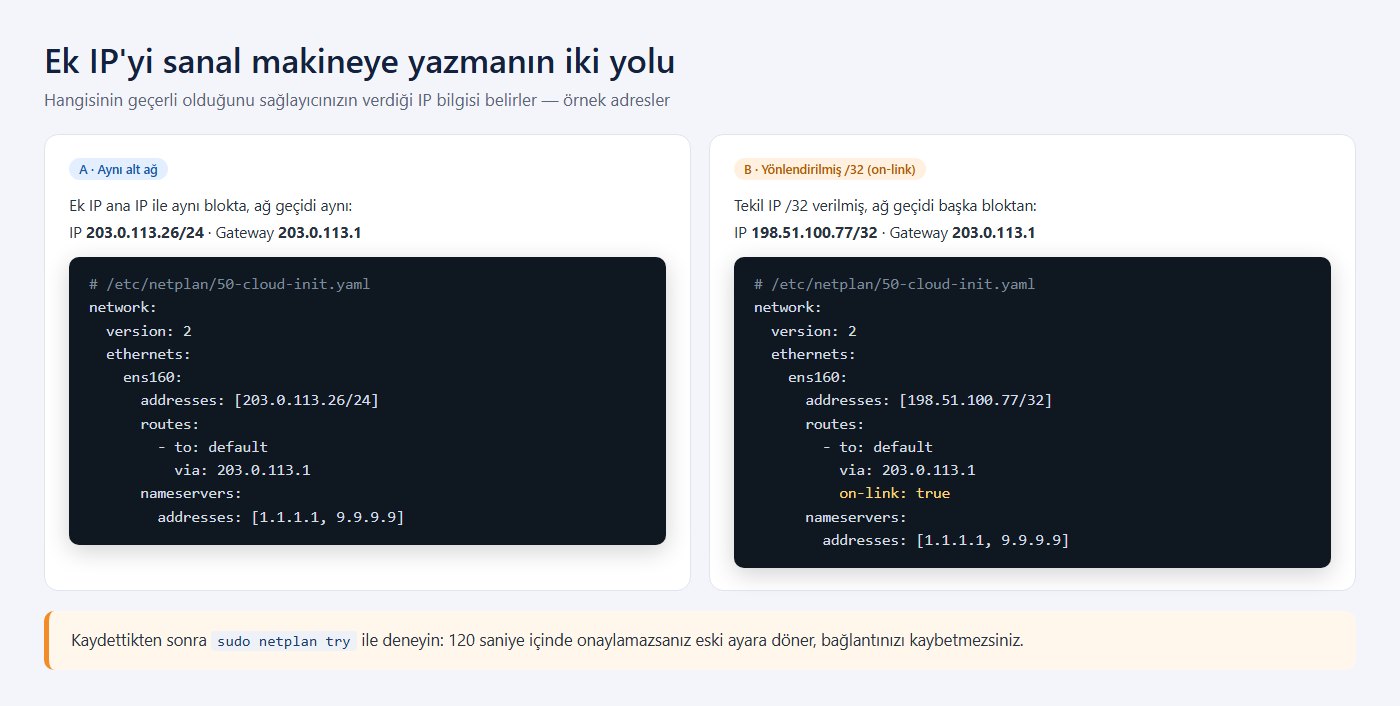The width and height of the screenshot is (1400, 706).
Task: Click the "ens160:" line in card A's code
Action: [x=153, y=378]
